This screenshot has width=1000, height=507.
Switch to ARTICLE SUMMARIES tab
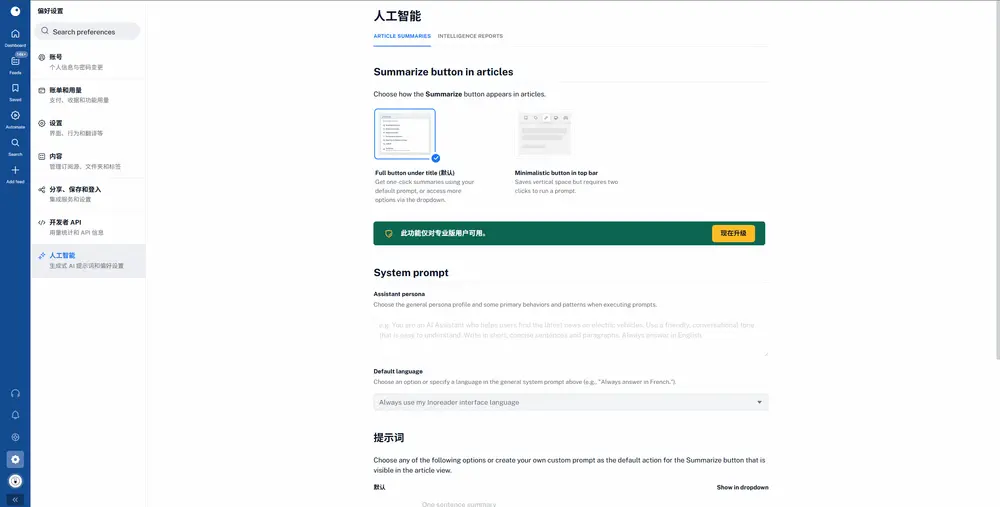coord(402,36)
